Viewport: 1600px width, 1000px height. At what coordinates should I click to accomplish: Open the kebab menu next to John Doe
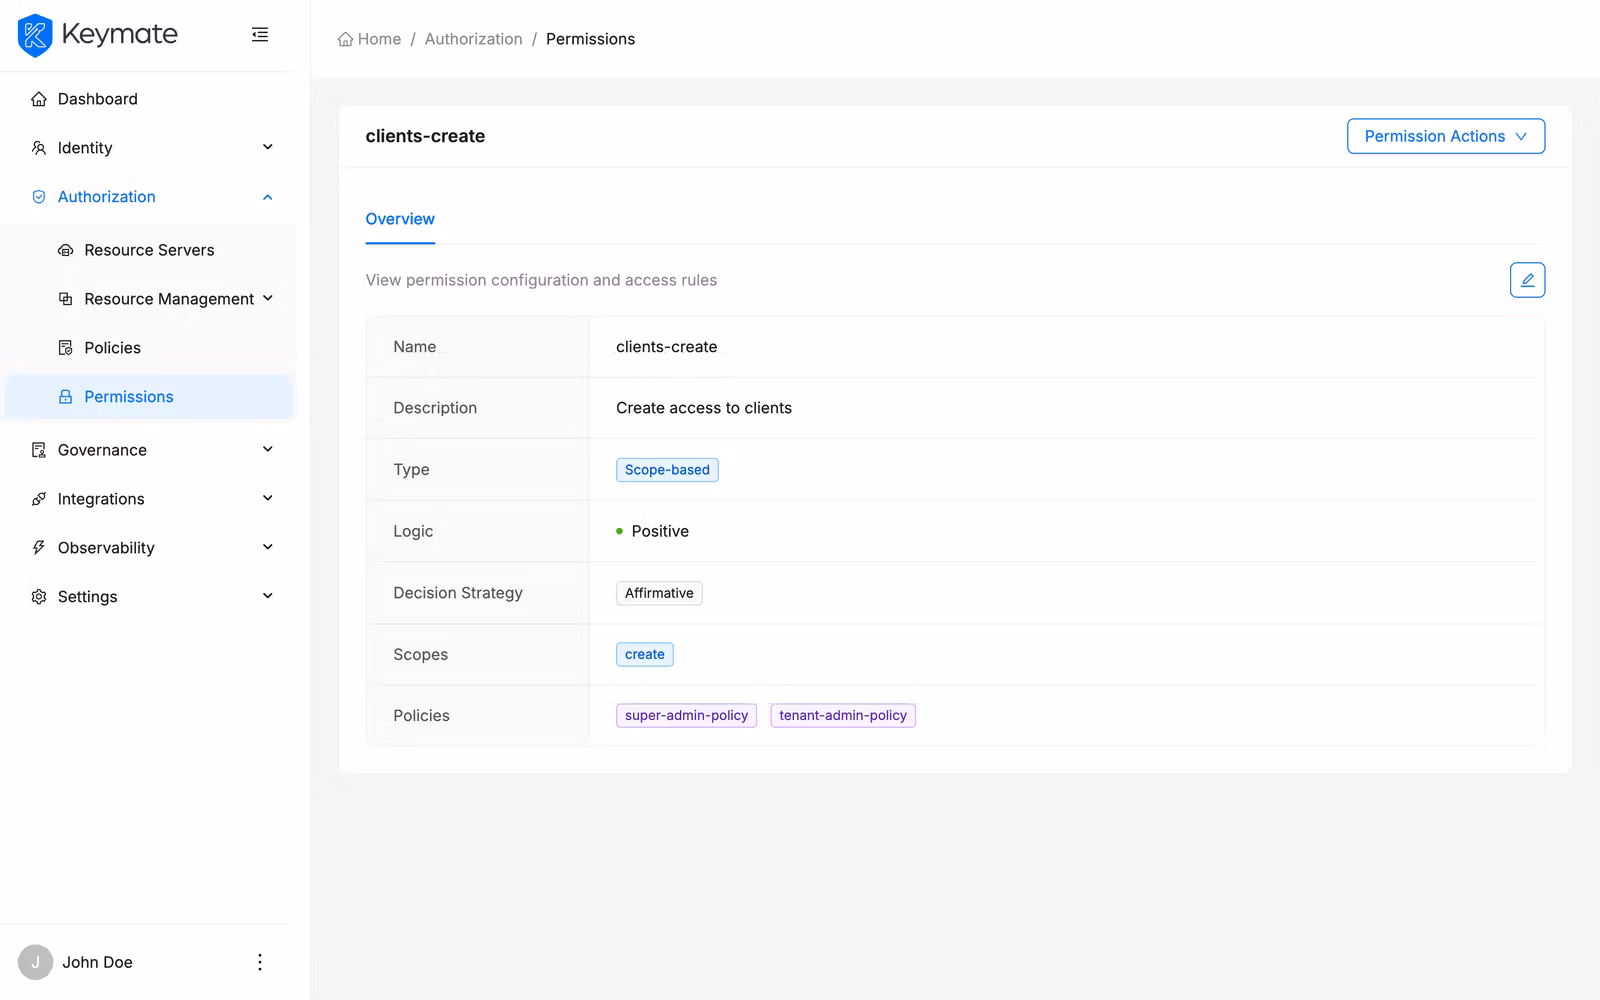pyautogui.click(x=259, y=961)
